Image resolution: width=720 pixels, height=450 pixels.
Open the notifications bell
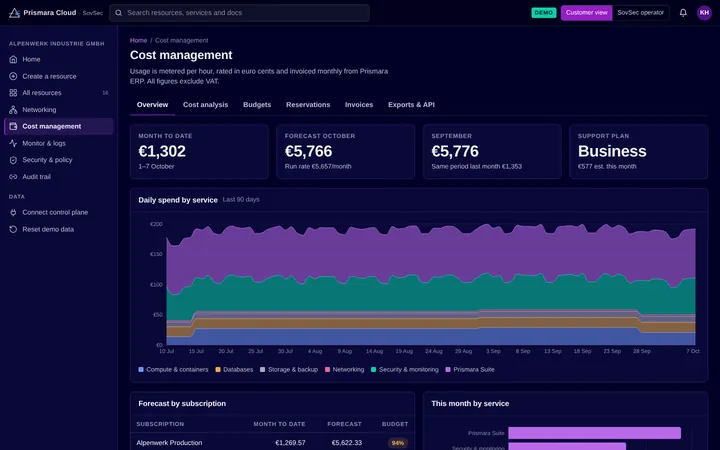click(x=683, y=13)
